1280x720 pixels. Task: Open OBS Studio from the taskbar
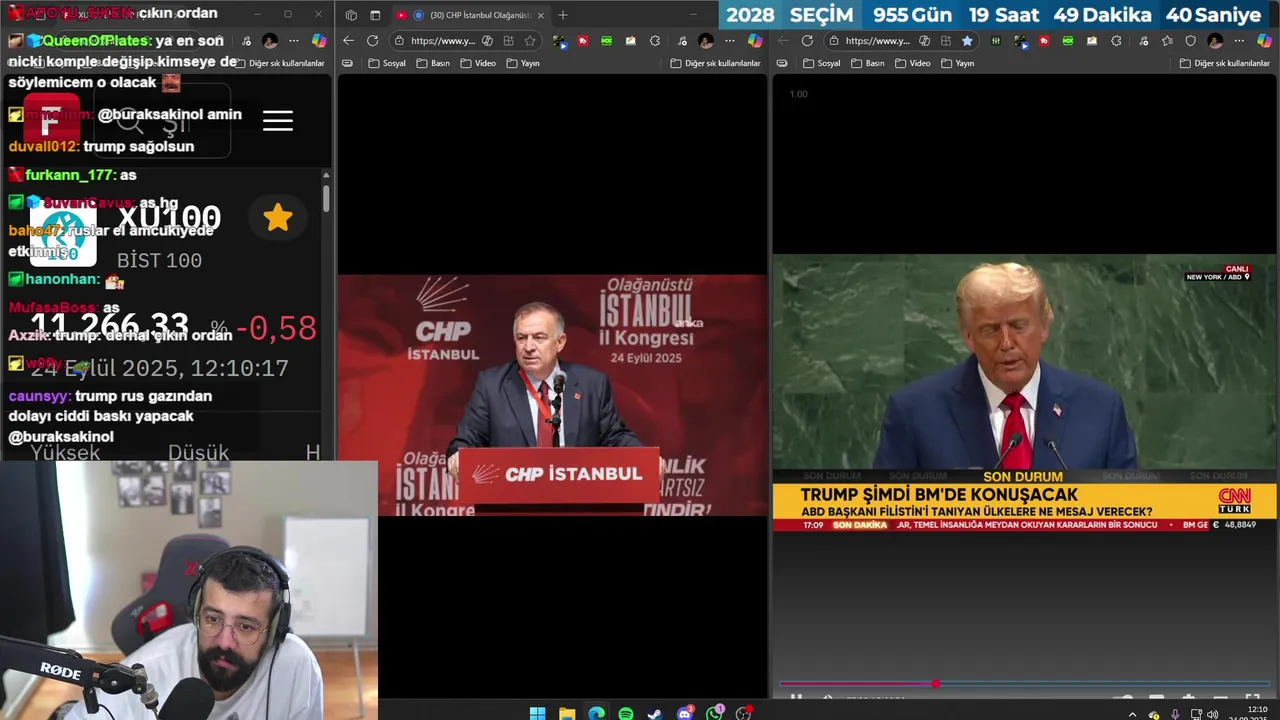[x=743, y=713]
